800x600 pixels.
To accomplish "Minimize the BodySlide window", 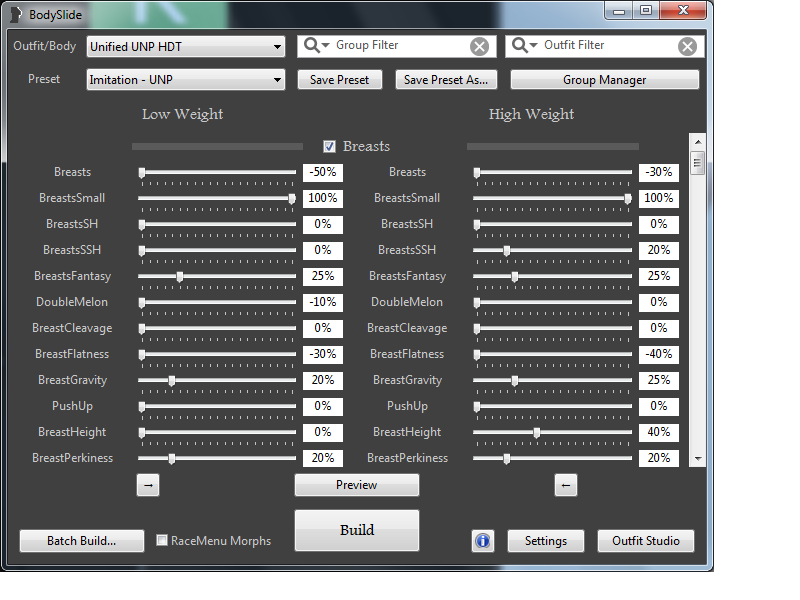I will 619,11.
